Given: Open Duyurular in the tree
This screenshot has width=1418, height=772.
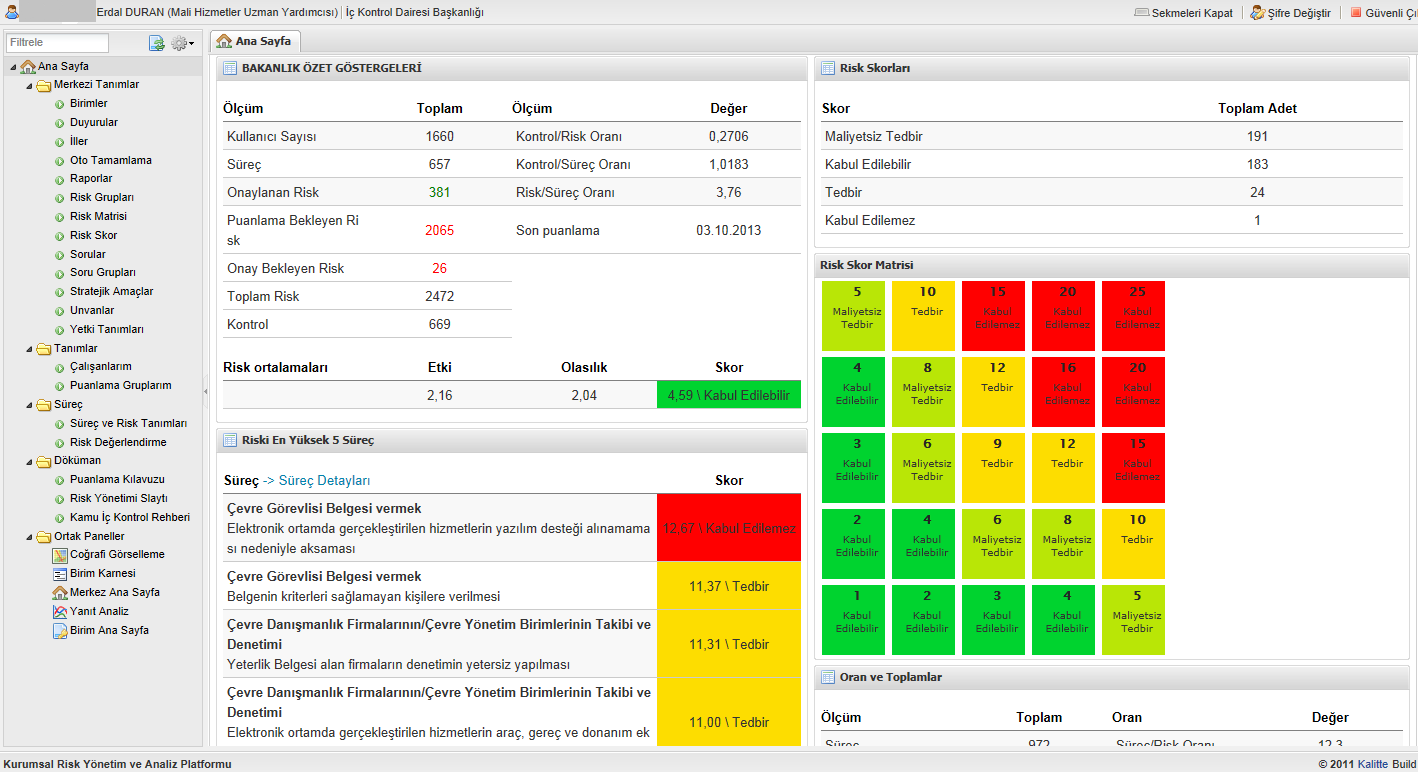Looking at the screenshot, I should click(x=93, y=122).
